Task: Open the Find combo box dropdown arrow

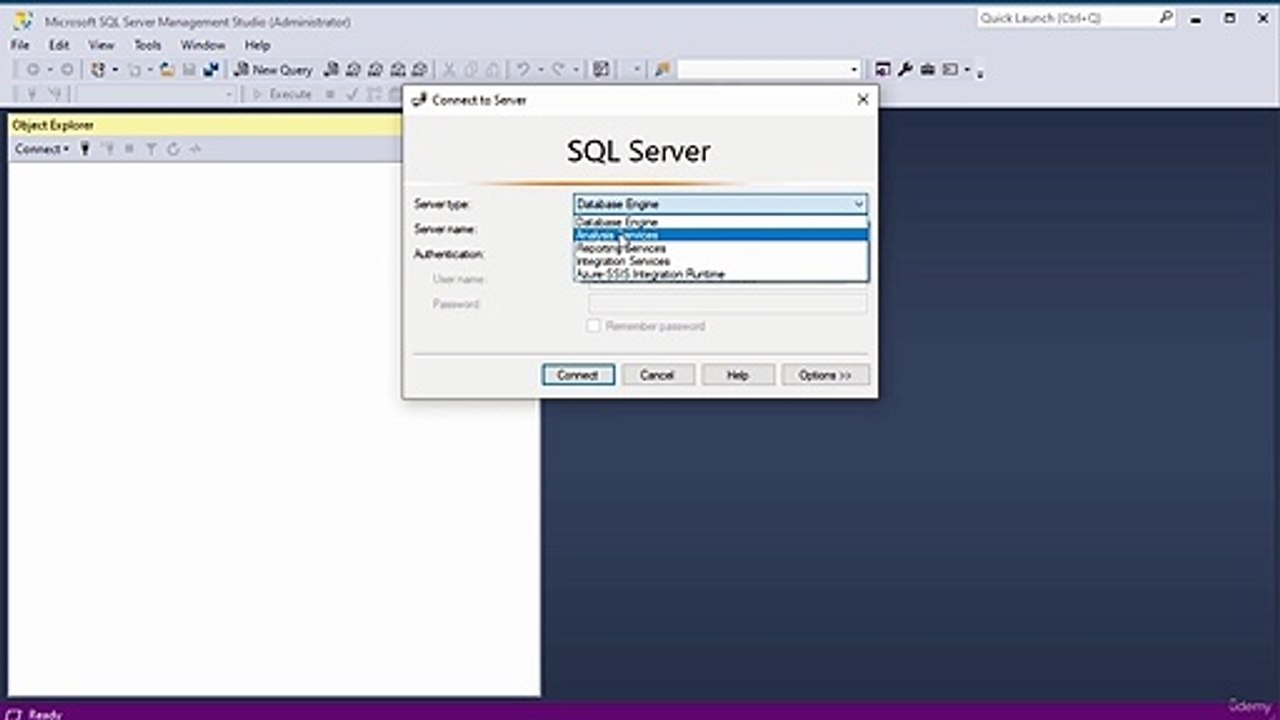Action: (x=854, y=70)
